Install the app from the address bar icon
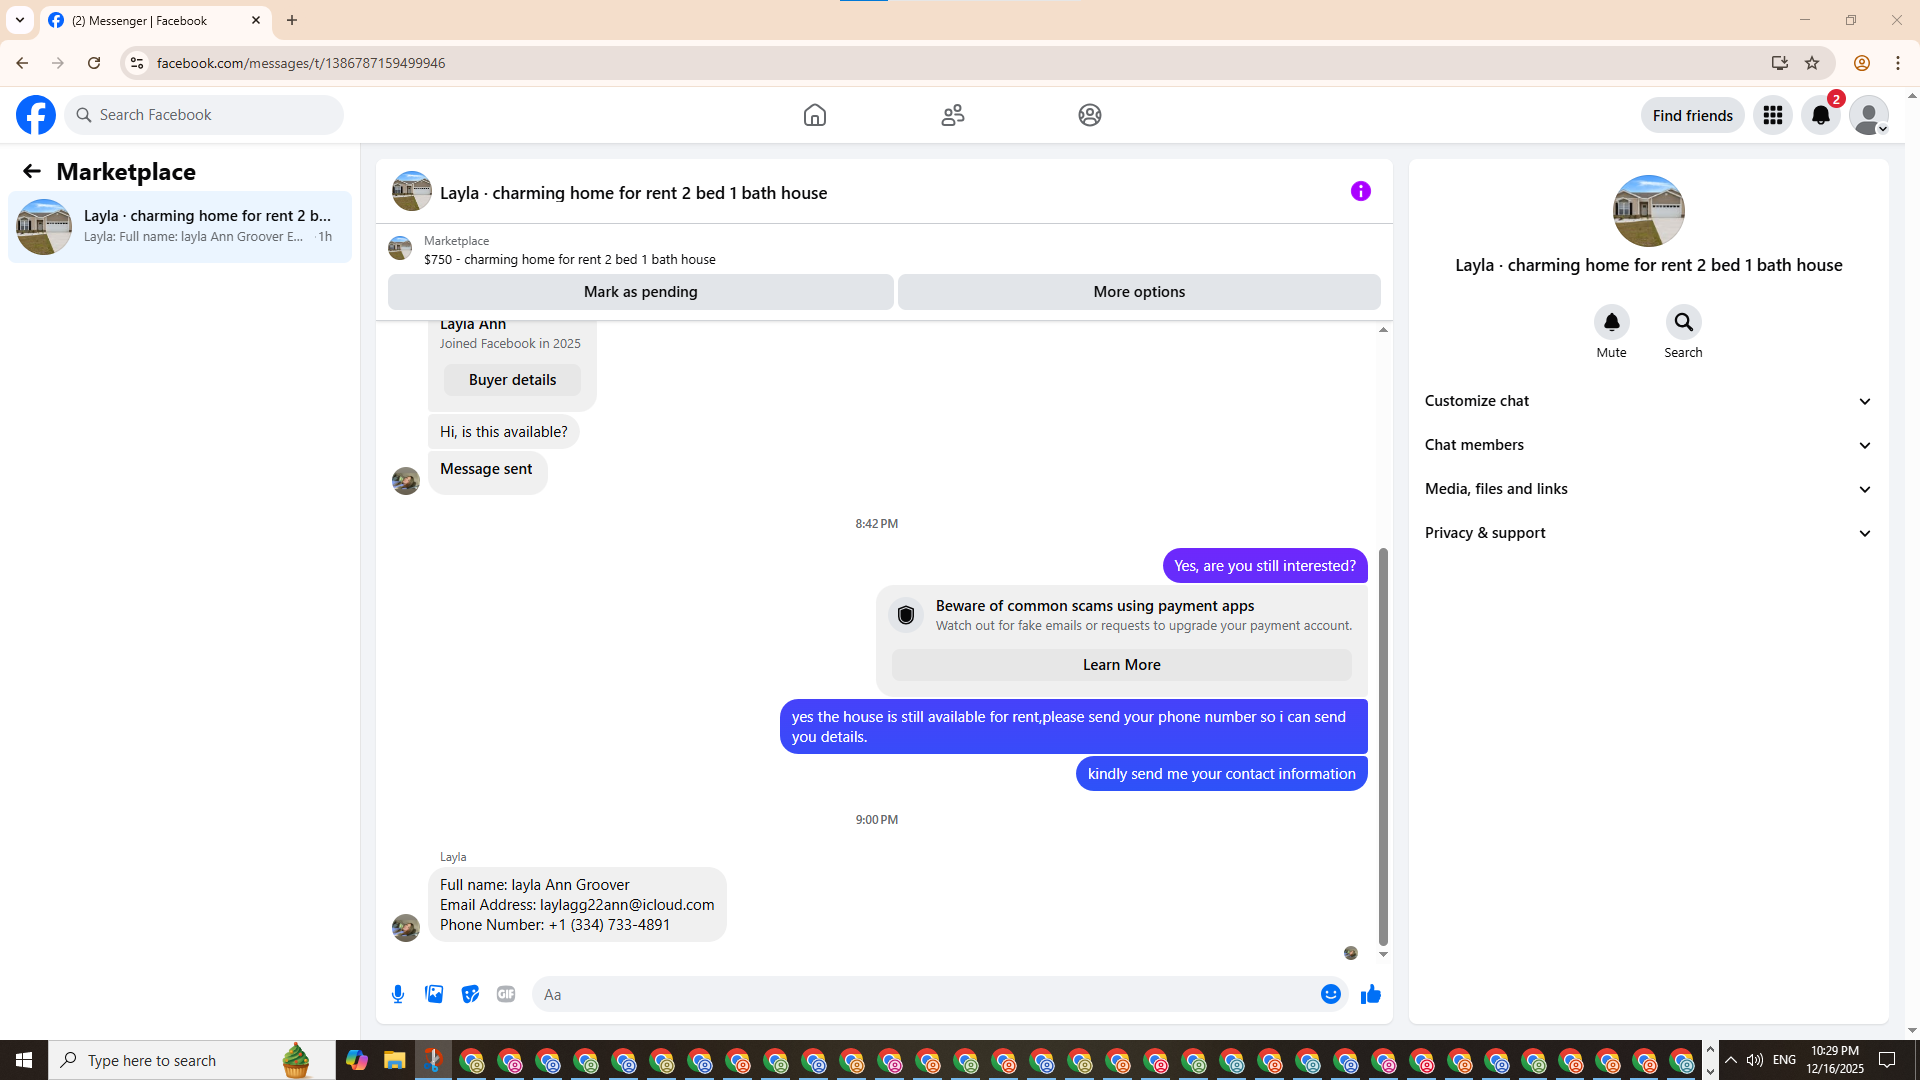The width and height of the screenshot is (1920, 1080). (1780, 63)
